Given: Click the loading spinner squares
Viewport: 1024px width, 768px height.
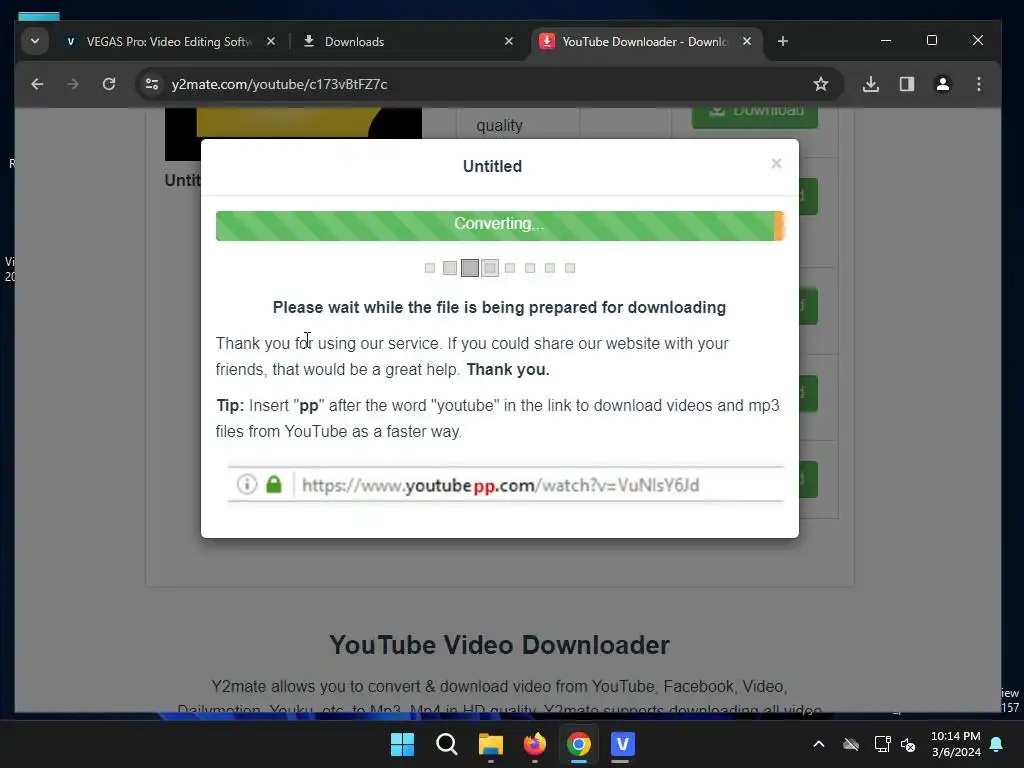Looking at the screenshot, I should click(500, 268).
